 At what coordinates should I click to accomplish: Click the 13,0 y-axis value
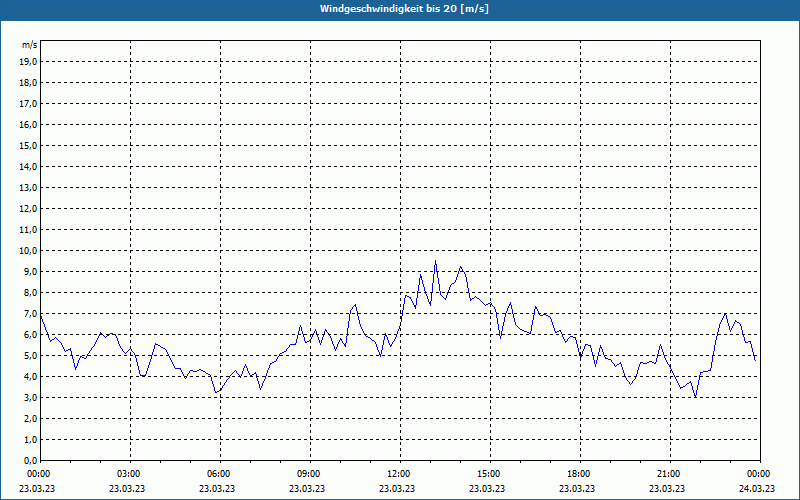[x=28, y=188]
